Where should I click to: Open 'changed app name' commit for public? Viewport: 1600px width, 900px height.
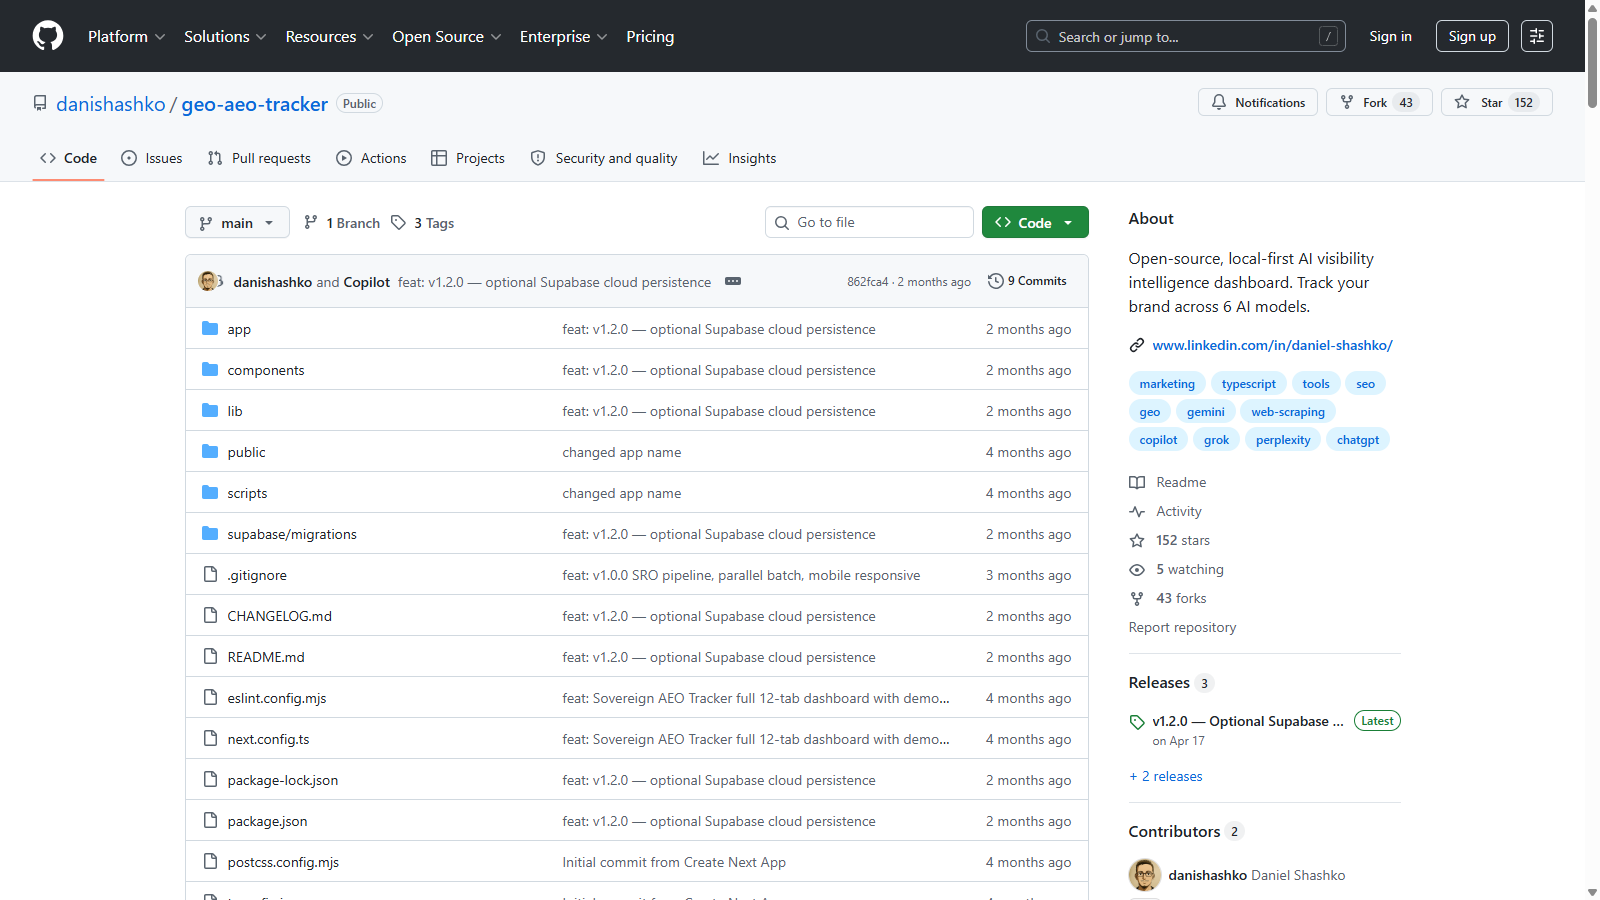(x=622, y=452)
